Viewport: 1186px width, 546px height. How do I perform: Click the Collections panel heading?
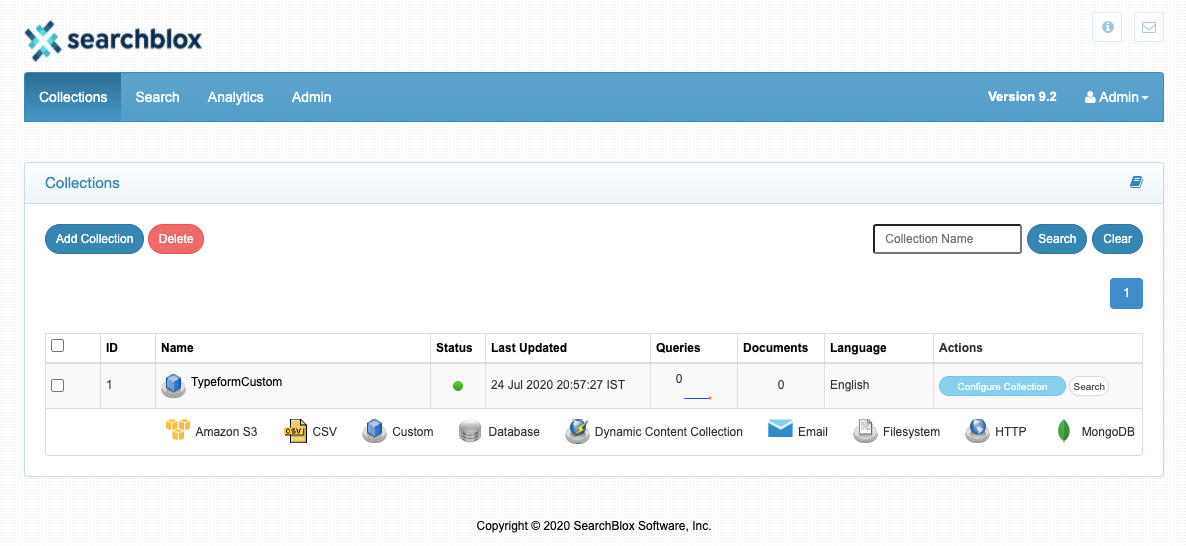(x=82, y=183)
